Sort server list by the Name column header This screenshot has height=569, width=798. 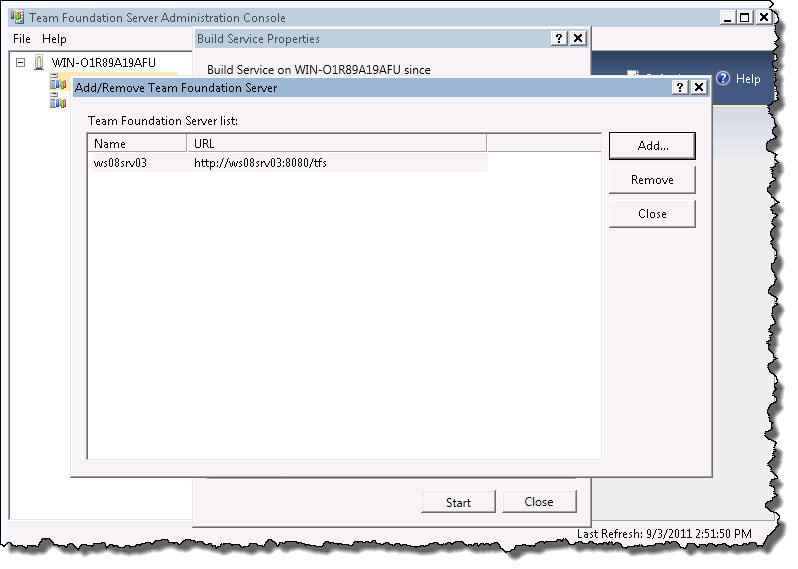point(136,144)
